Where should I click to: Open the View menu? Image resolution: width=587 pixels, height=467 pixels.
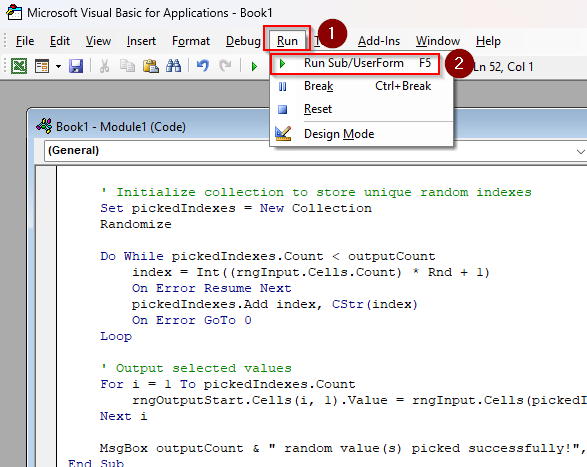(x=98, y=41)
